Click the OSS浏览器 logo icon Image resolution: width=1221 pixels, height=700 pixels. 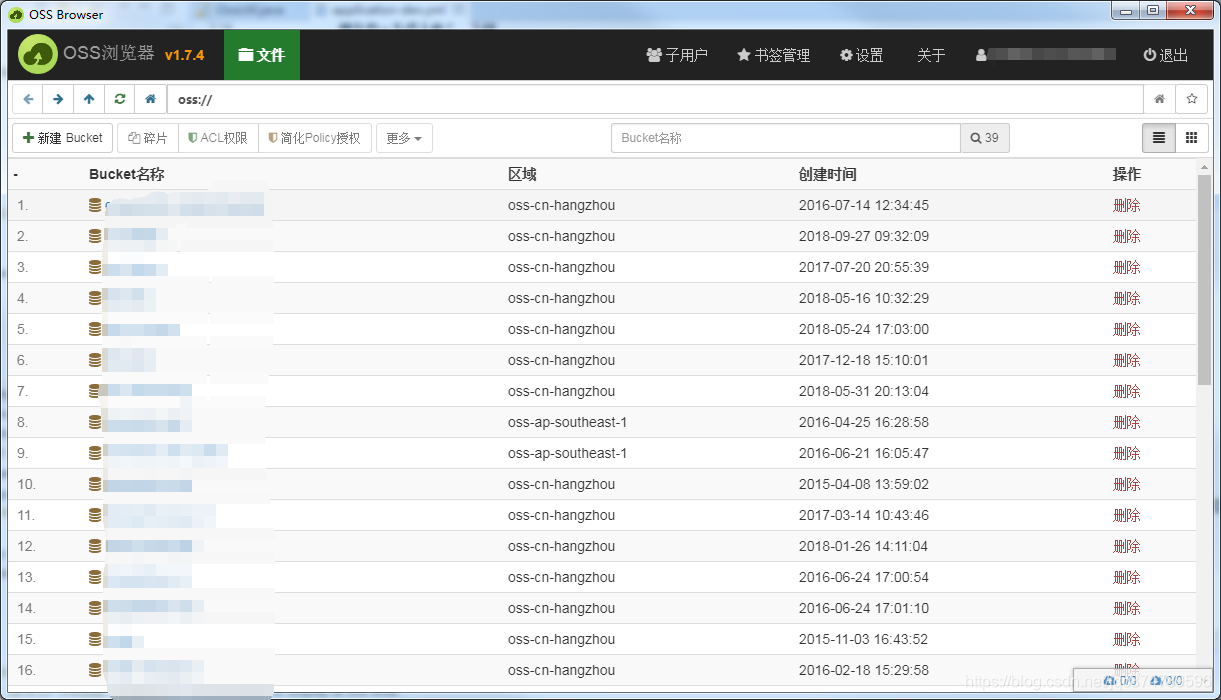pos(38,55)
